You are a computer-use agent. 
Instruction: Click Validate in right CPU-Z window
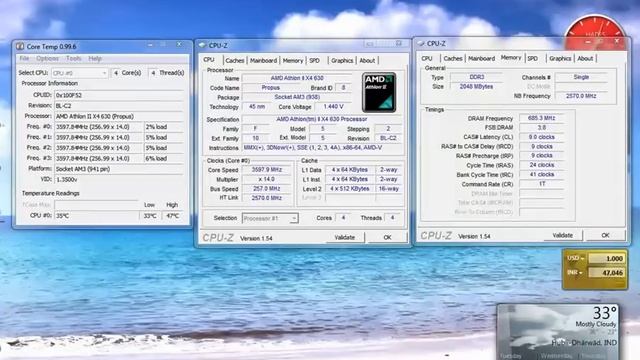[562, 235]
